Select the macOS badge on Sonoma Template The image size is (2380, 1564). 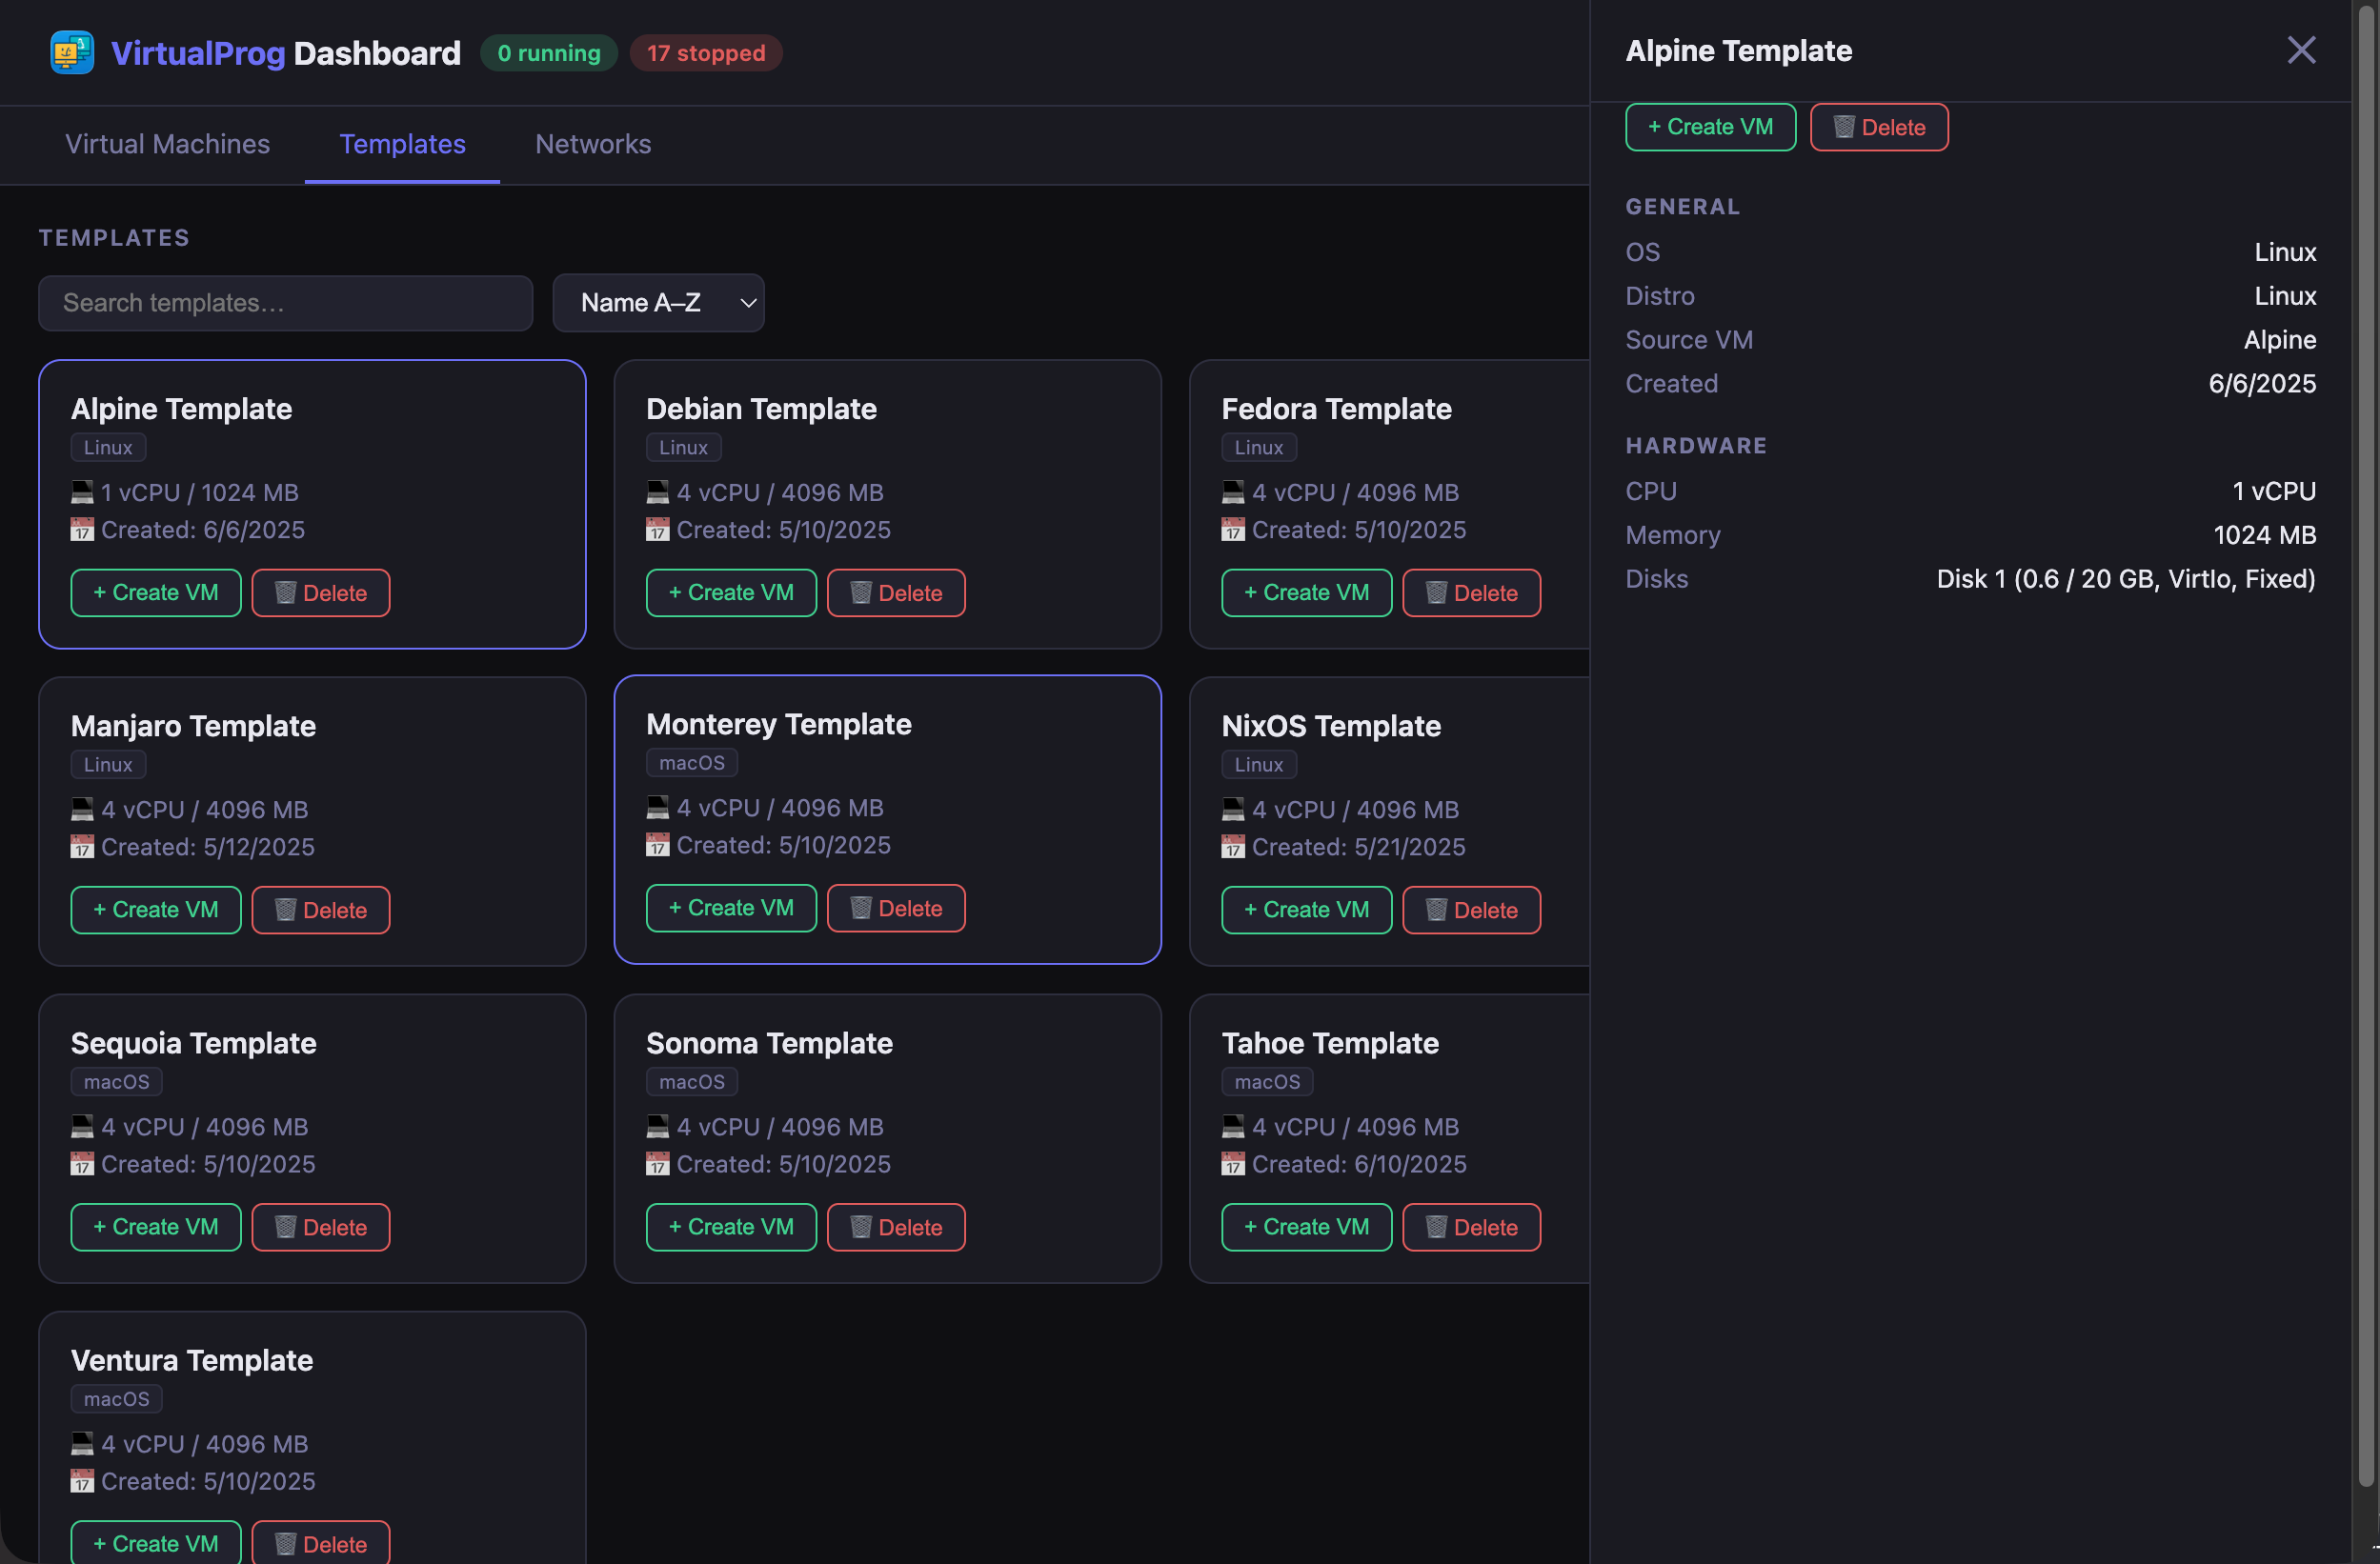tap(691, 1081)
